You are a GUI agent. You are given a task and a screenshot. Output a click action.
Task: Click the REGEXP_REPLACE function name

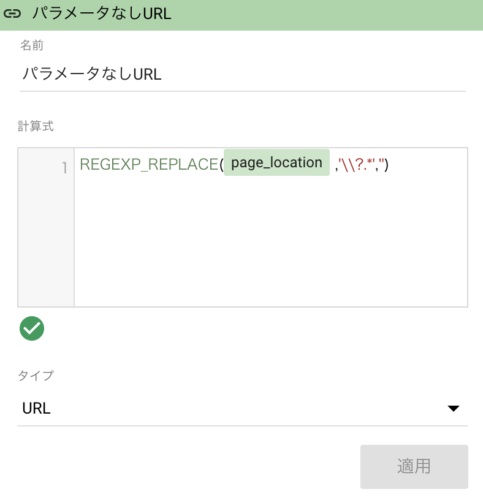coord(149,164)
